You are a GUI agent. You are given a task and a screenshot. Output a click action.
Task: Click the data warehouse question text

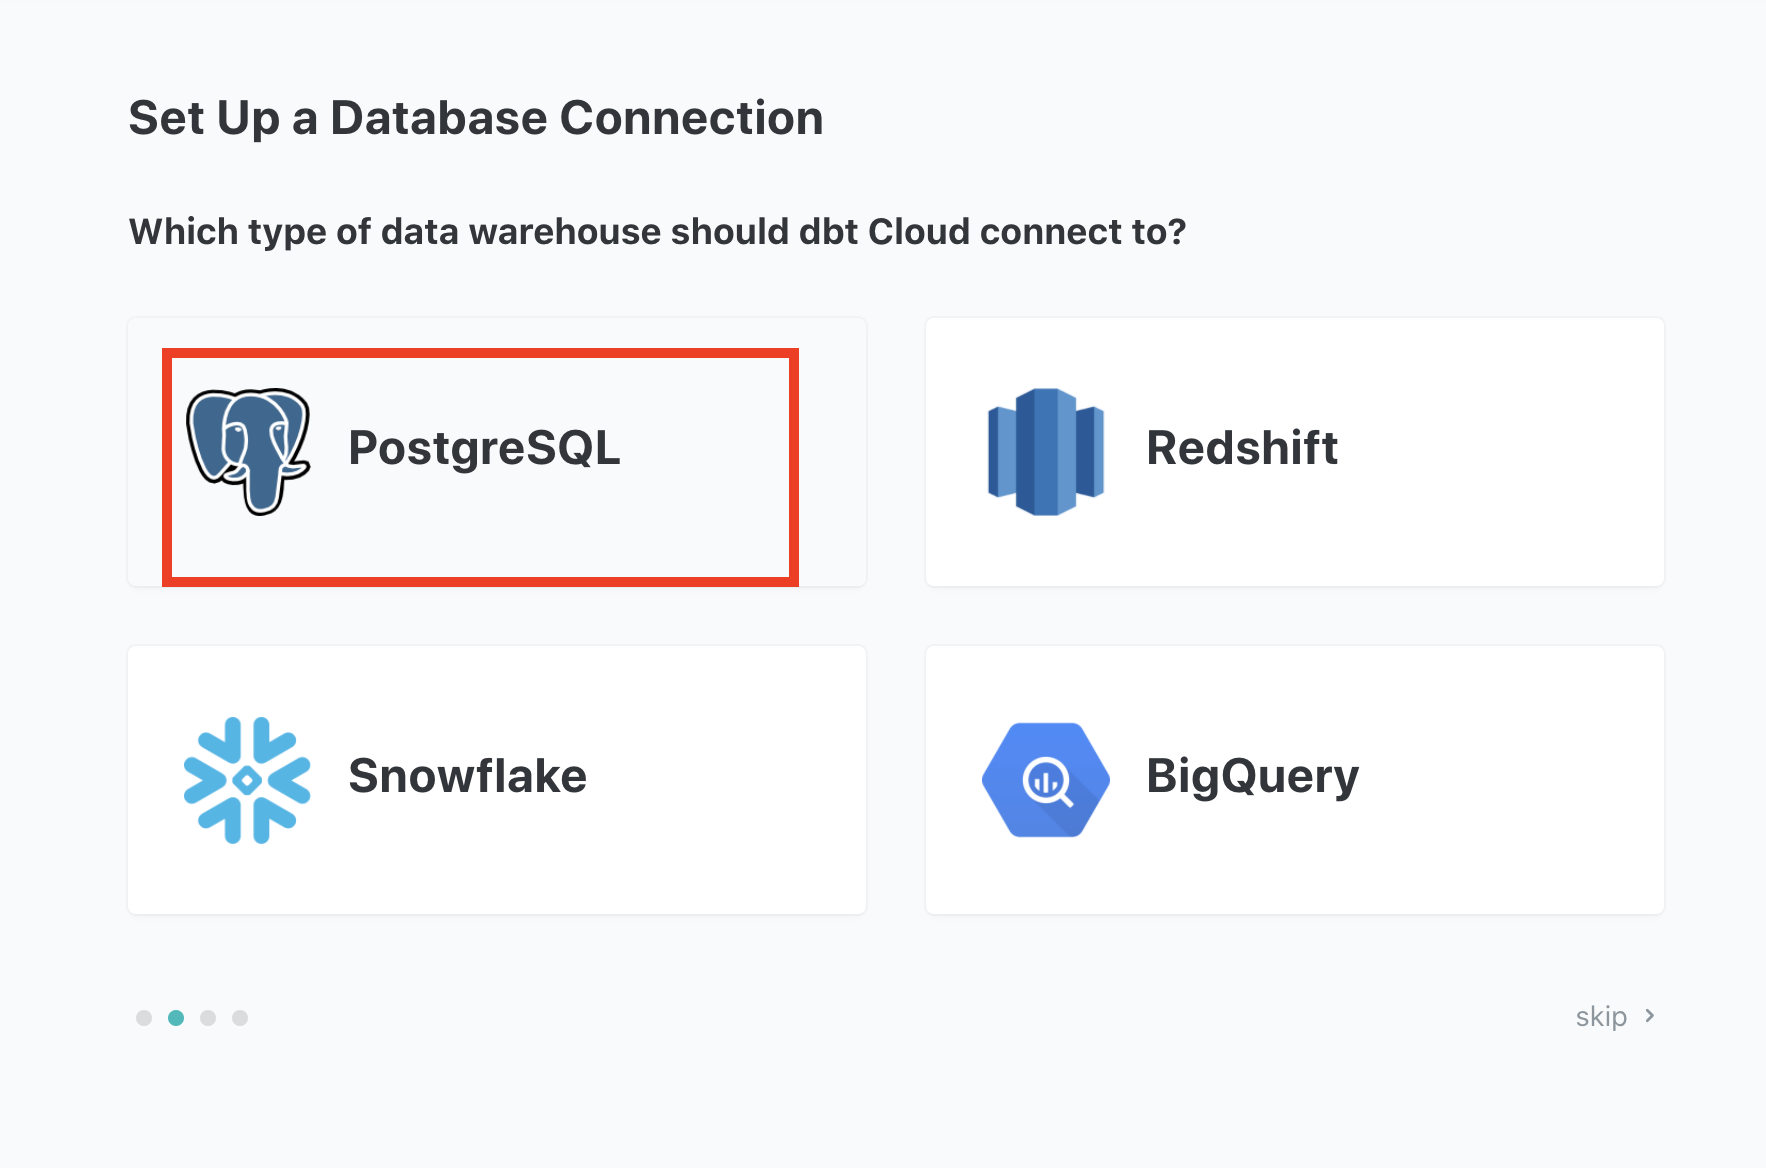click(657, 232)
